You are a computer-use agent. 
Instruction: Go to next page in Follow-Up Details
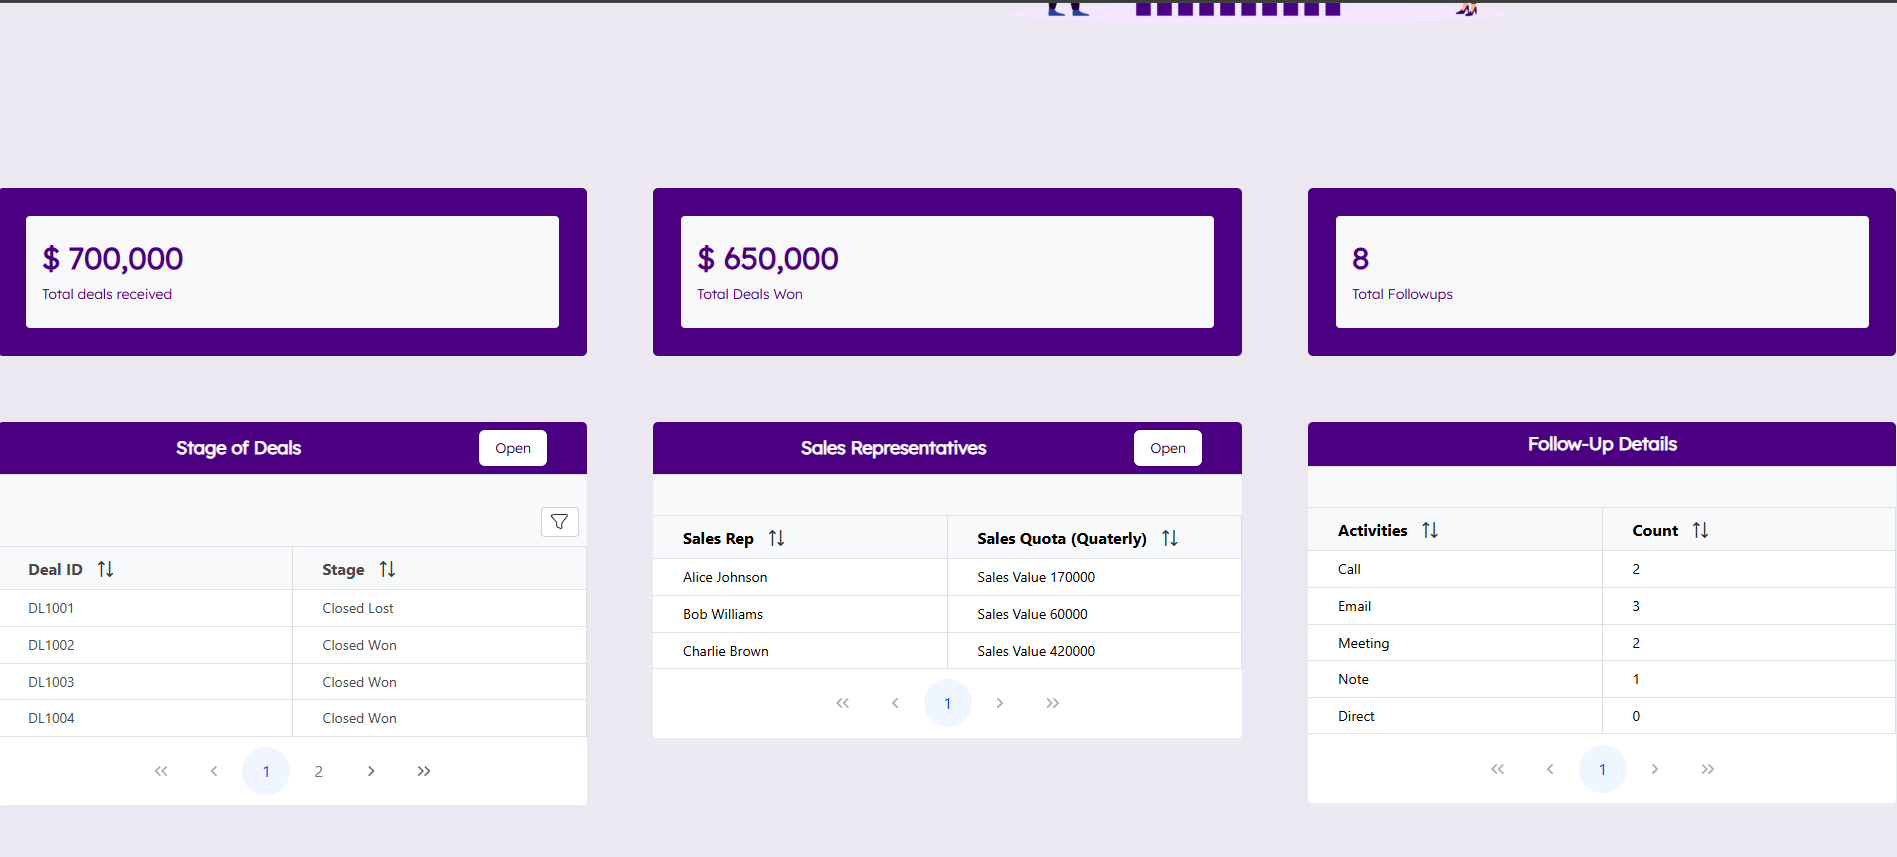tap(1655, 769)
